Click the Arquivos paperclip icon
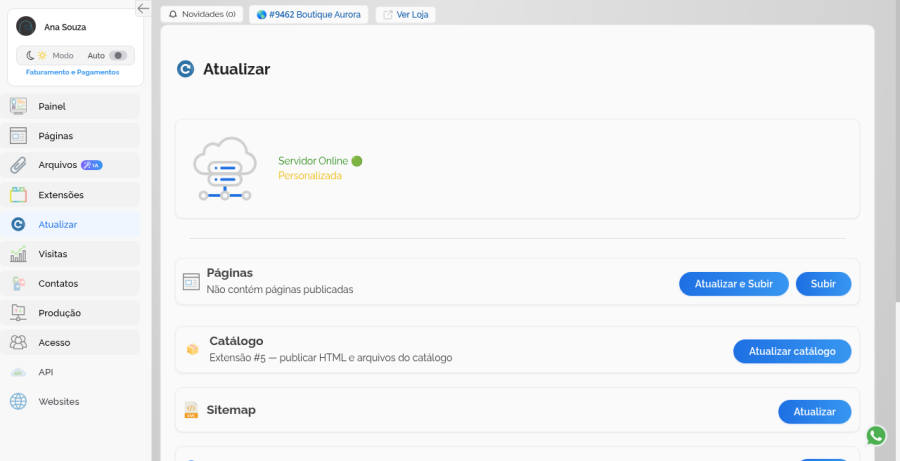Viewport: 900px width, 461px height. (x=18, y=165)
